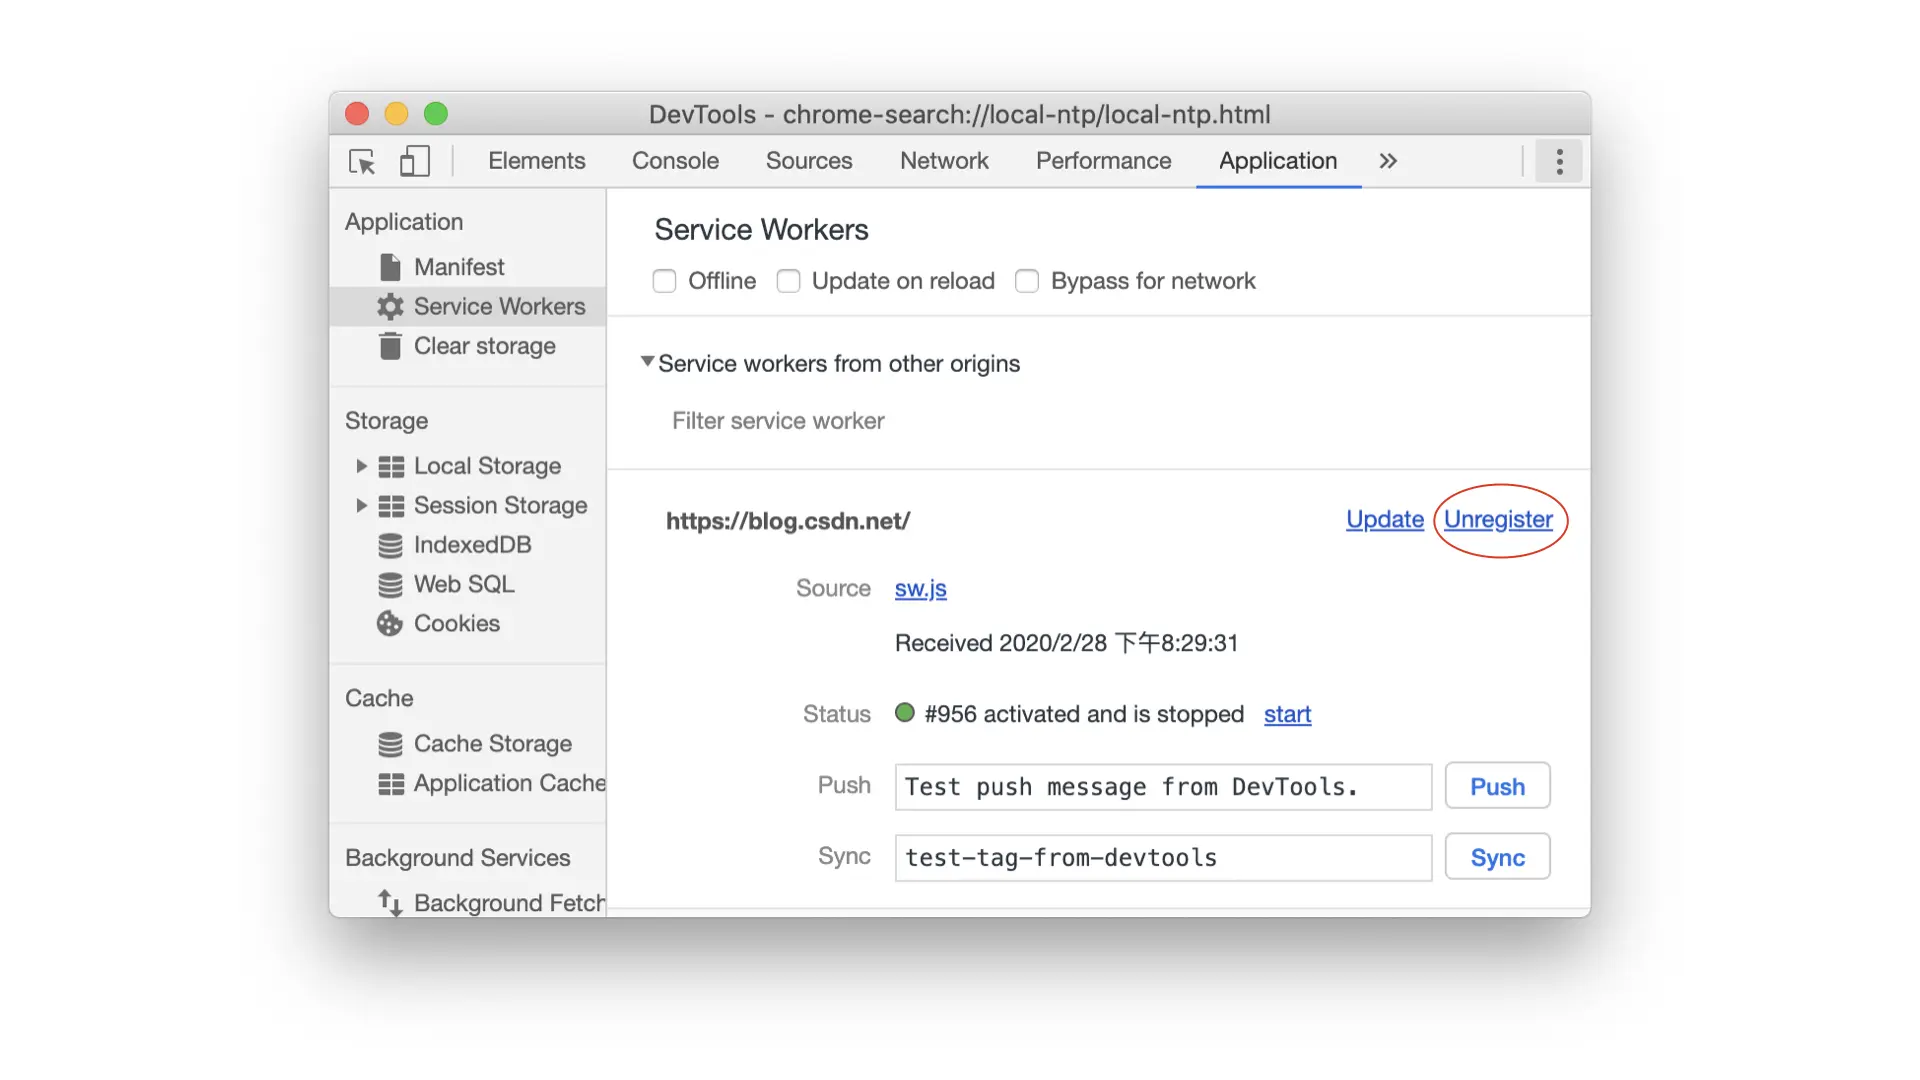
Task: Enable Bypass for network checkbox
Action: click(1027, 281)
